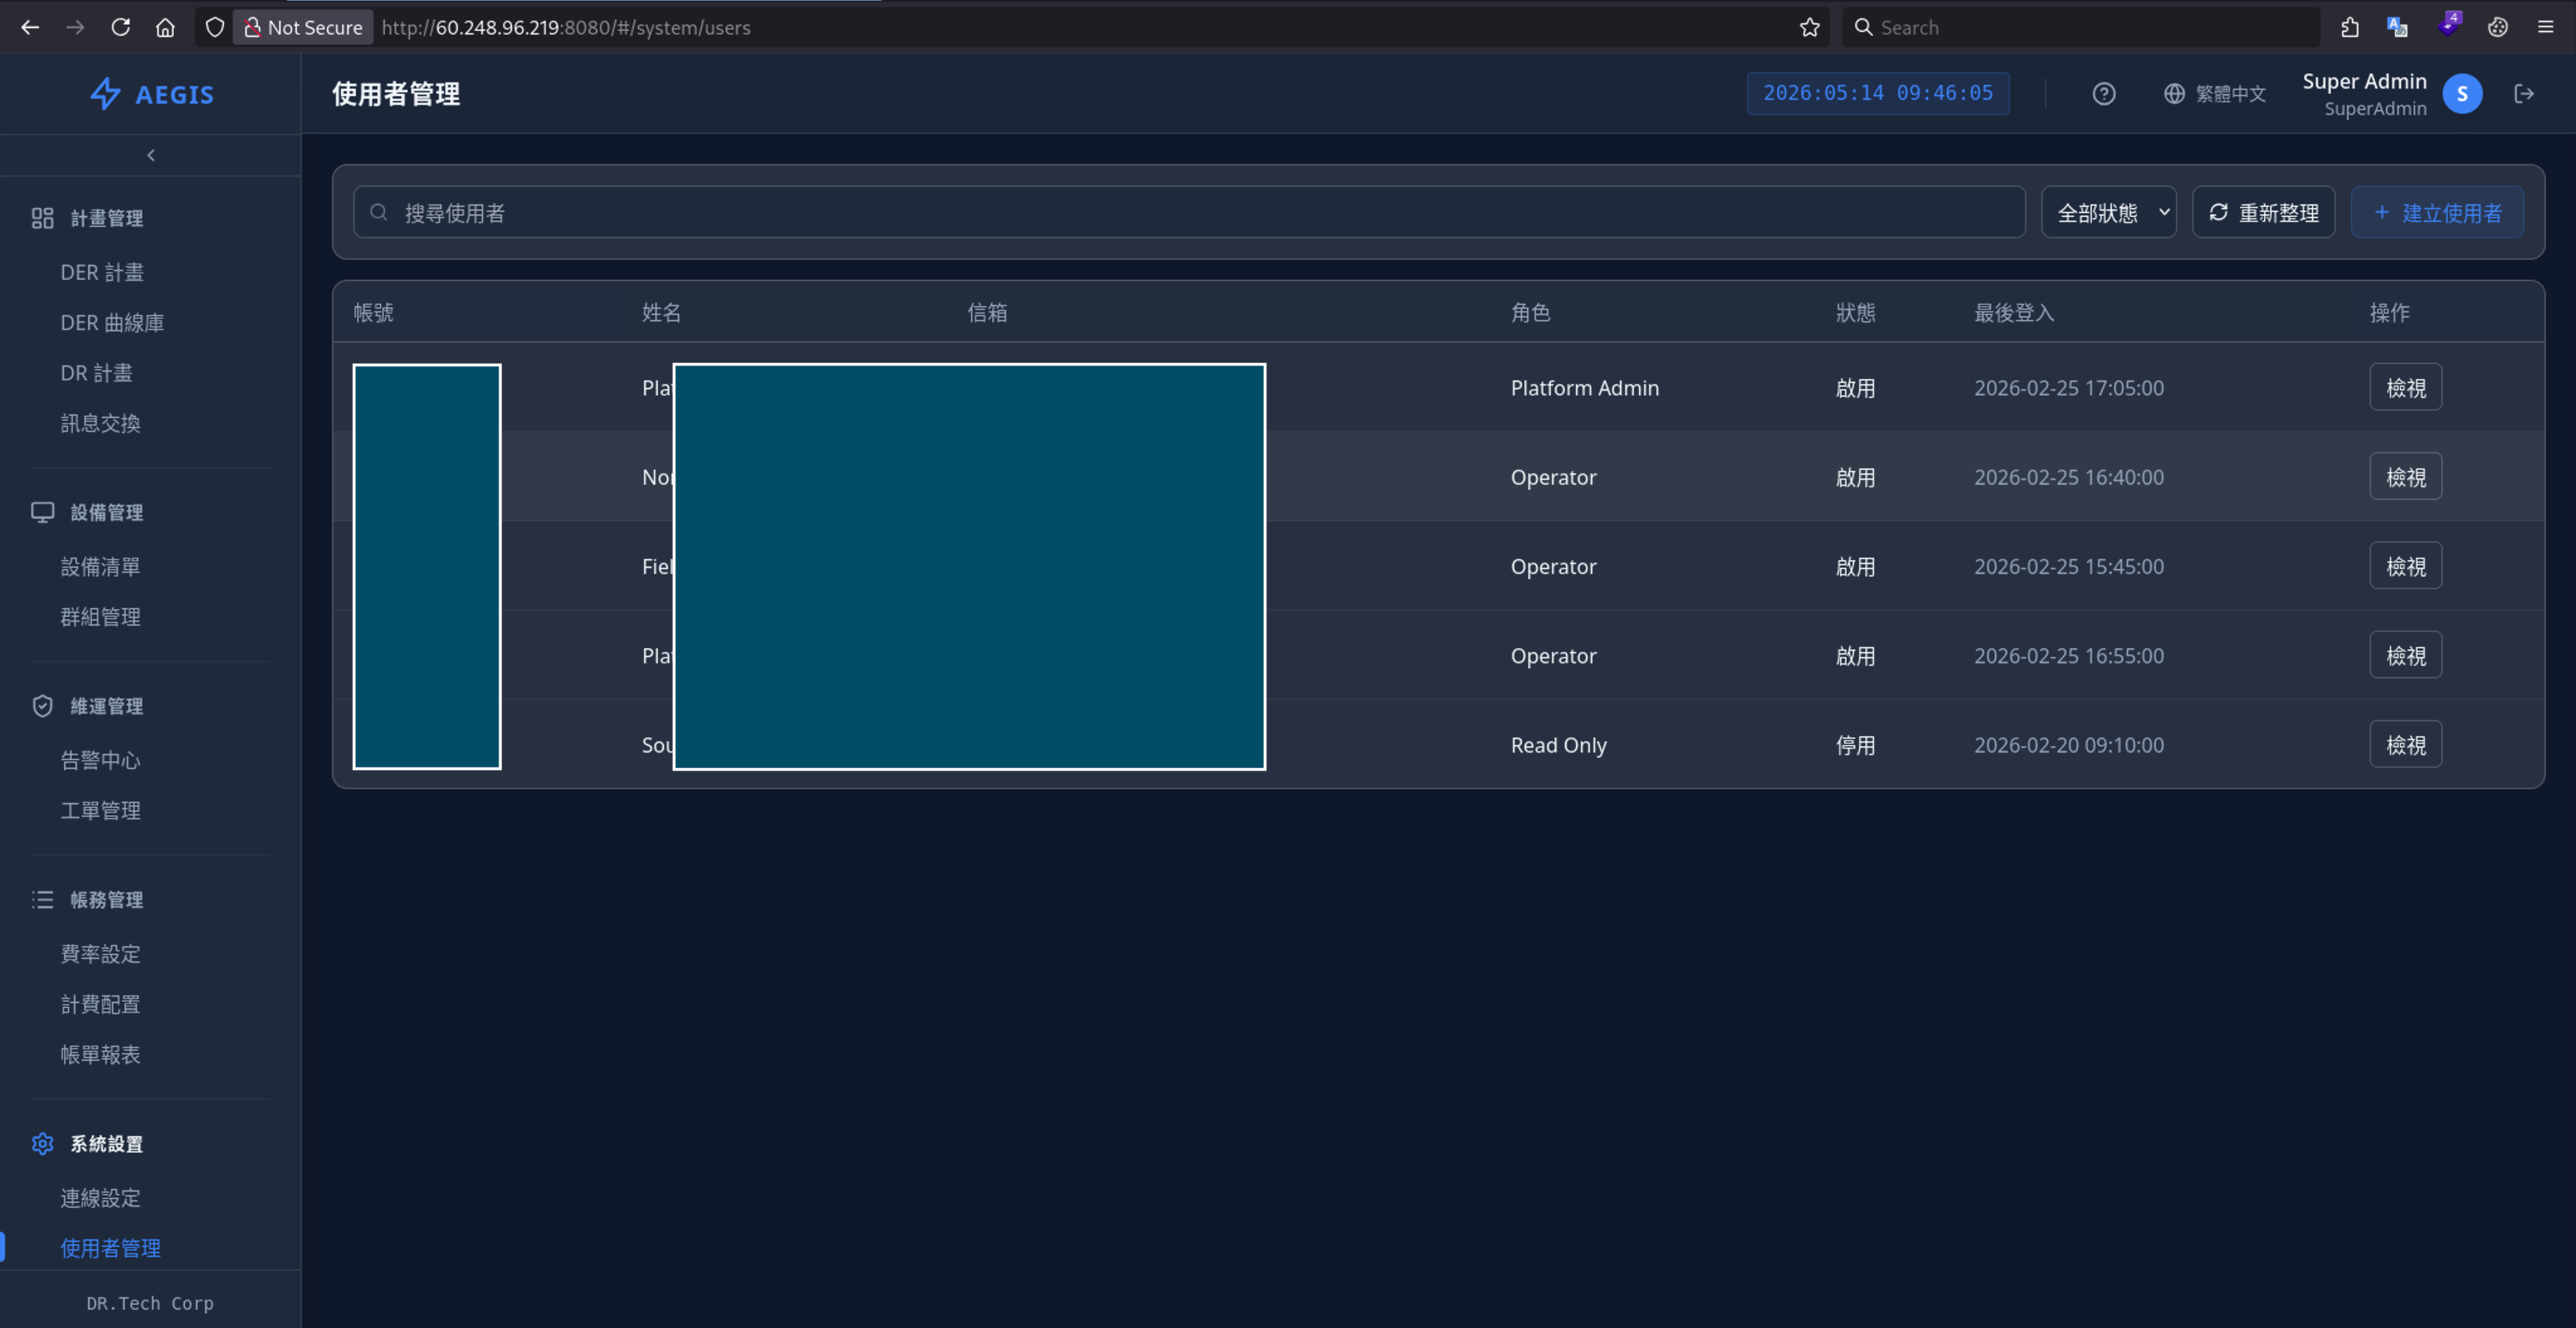Screen dimensions: 2576x1328
Task: Open the 告警中心 menu item
Action: pos(100,760)
